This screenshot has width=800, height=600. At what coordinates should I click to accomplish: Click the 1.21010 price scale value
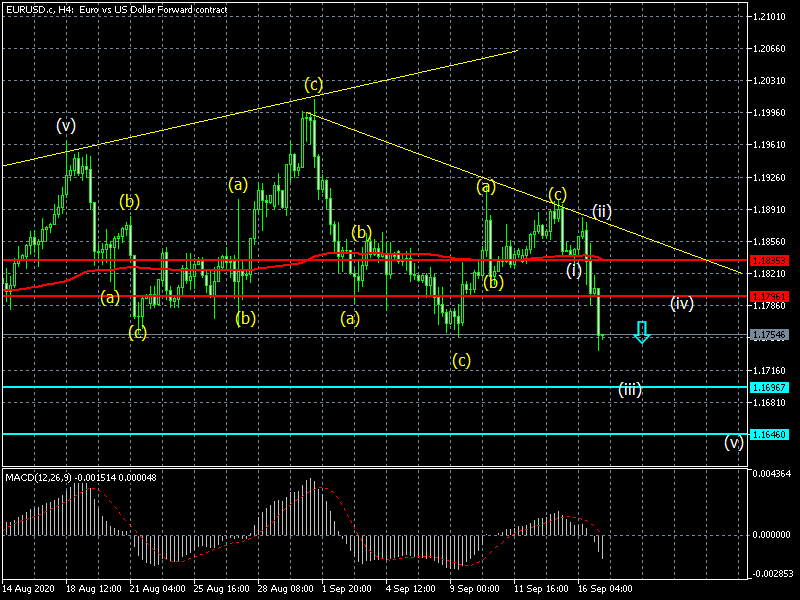tap(770, 18)
